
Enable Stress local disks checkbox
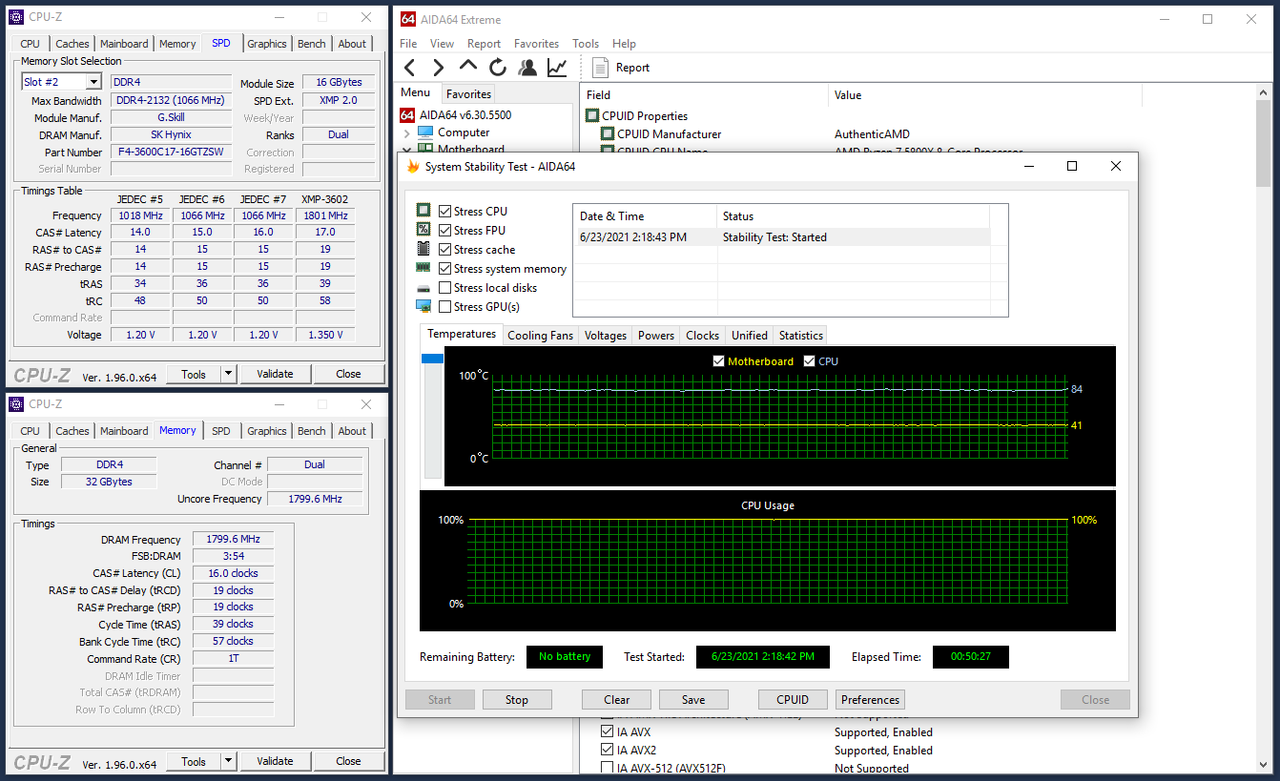tap(445, 288)
